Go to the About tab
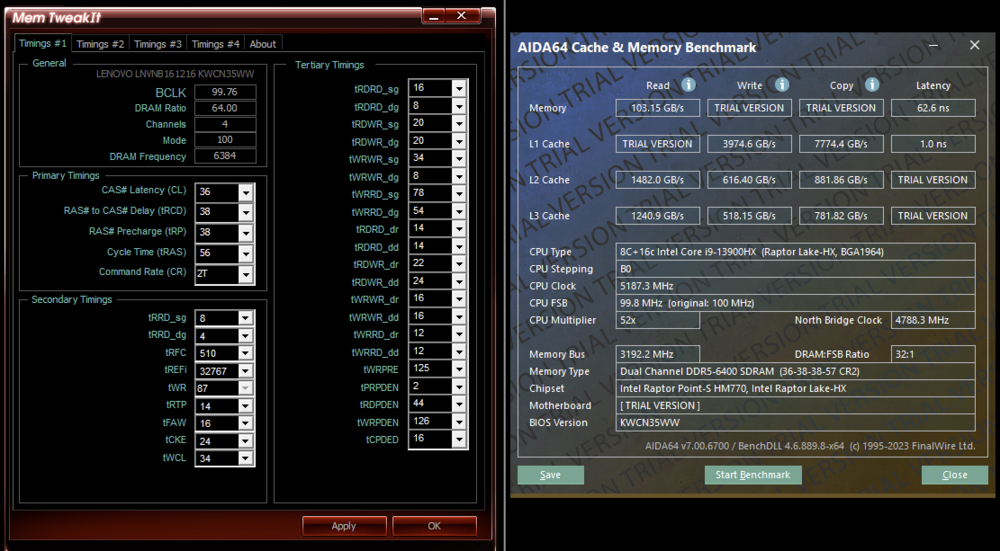The width and height of the screenshot is (1000, 551). [263, 44]
